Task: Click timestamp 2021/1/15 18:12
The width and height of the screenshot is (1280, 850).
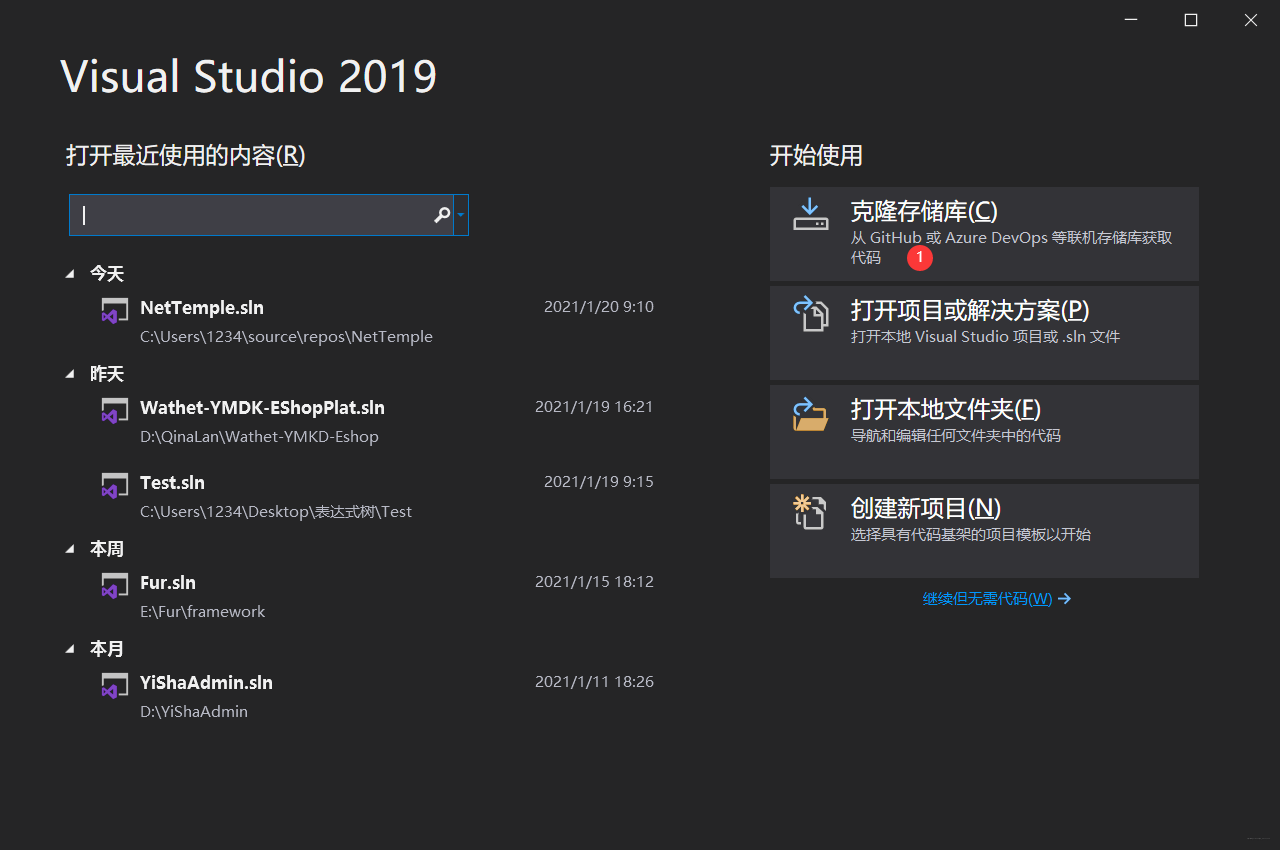Action: click(x=594, y=582)
